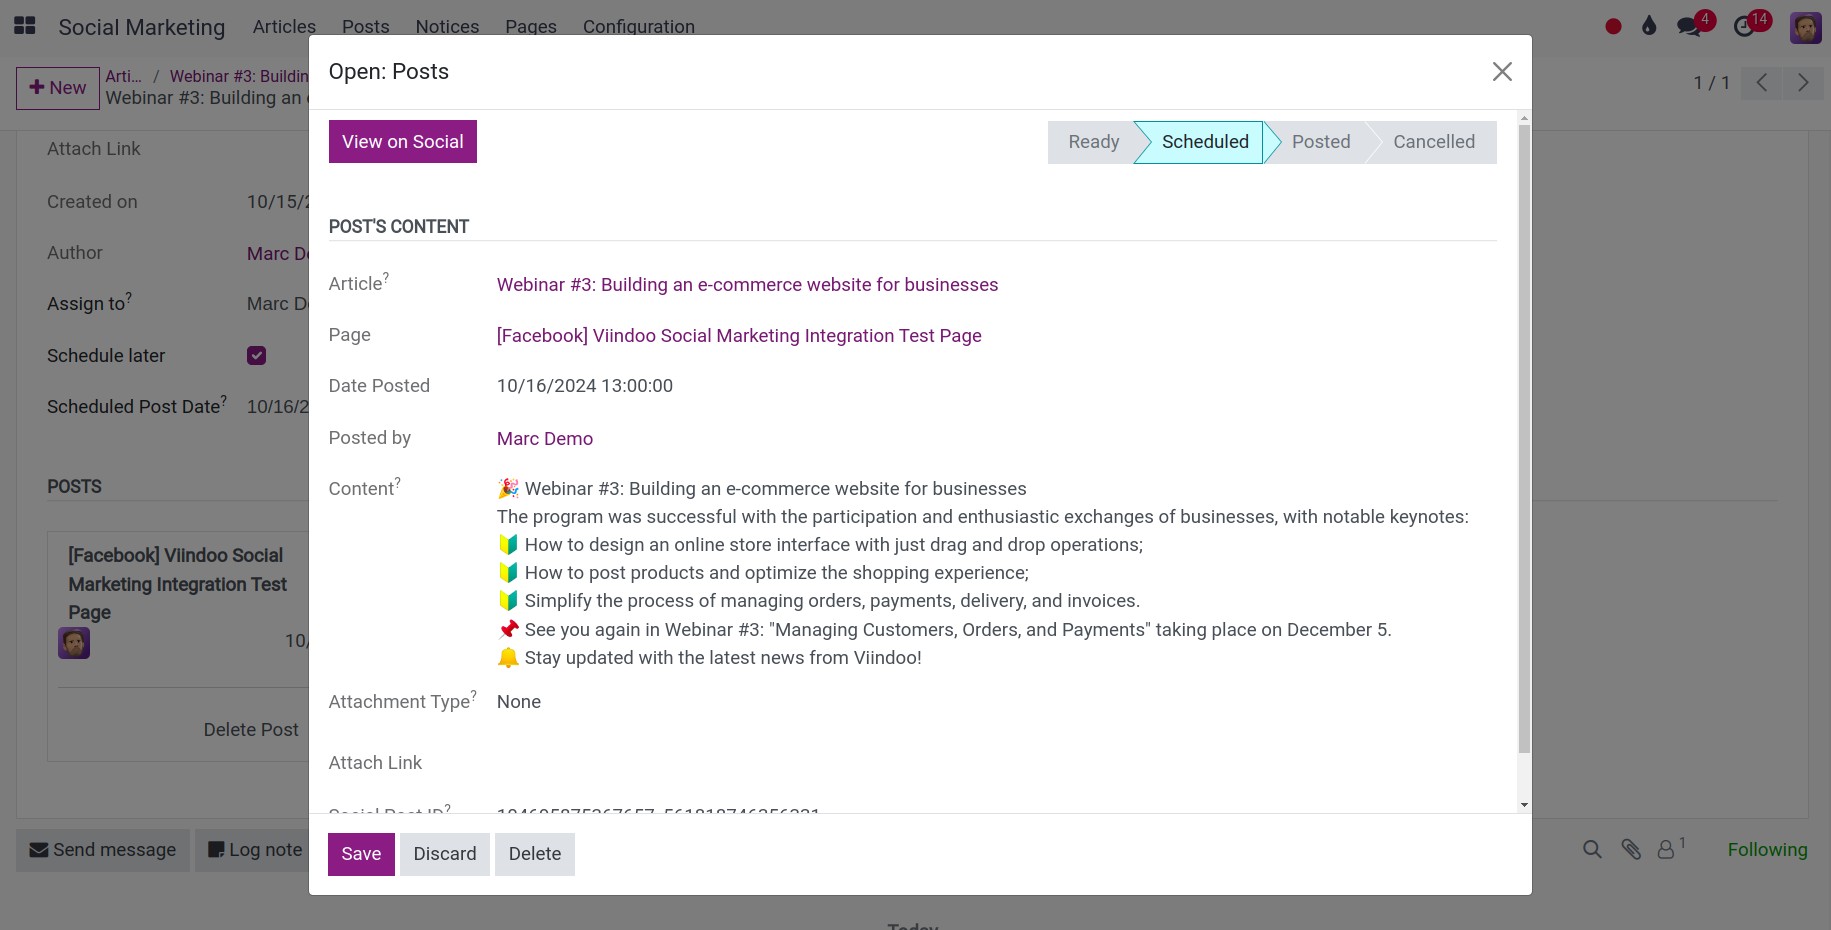Click the Date Posted value
The image size is (1831, 930).
(585, 386)
